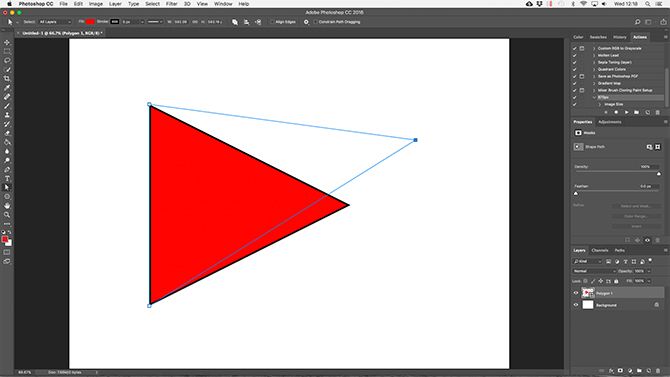Open the Normal blend mode dropdown
Screen dimensions: 670x377
click(594, 271)
